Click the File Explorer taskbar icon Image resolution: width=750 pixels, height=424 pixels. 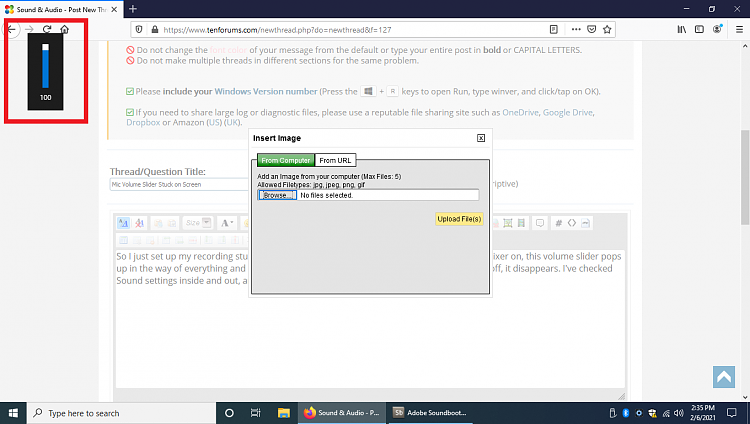(283, 412)
